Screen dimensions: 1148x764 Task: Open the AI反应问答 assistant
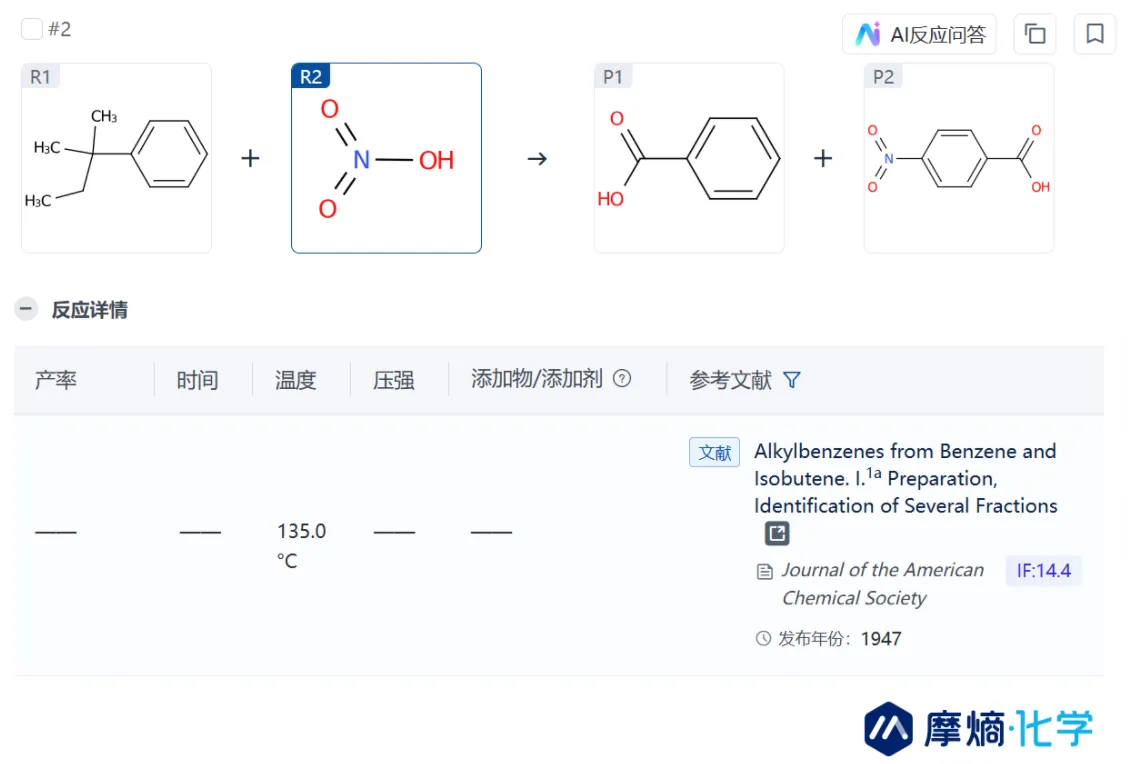[x=919, y=34]
